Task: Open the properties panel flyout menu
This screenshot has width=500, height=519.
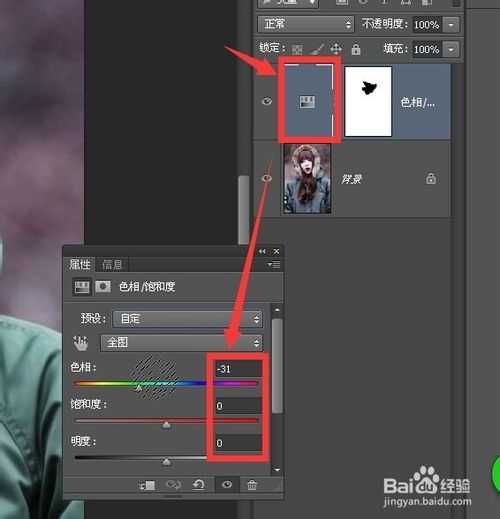Action: 274,265
